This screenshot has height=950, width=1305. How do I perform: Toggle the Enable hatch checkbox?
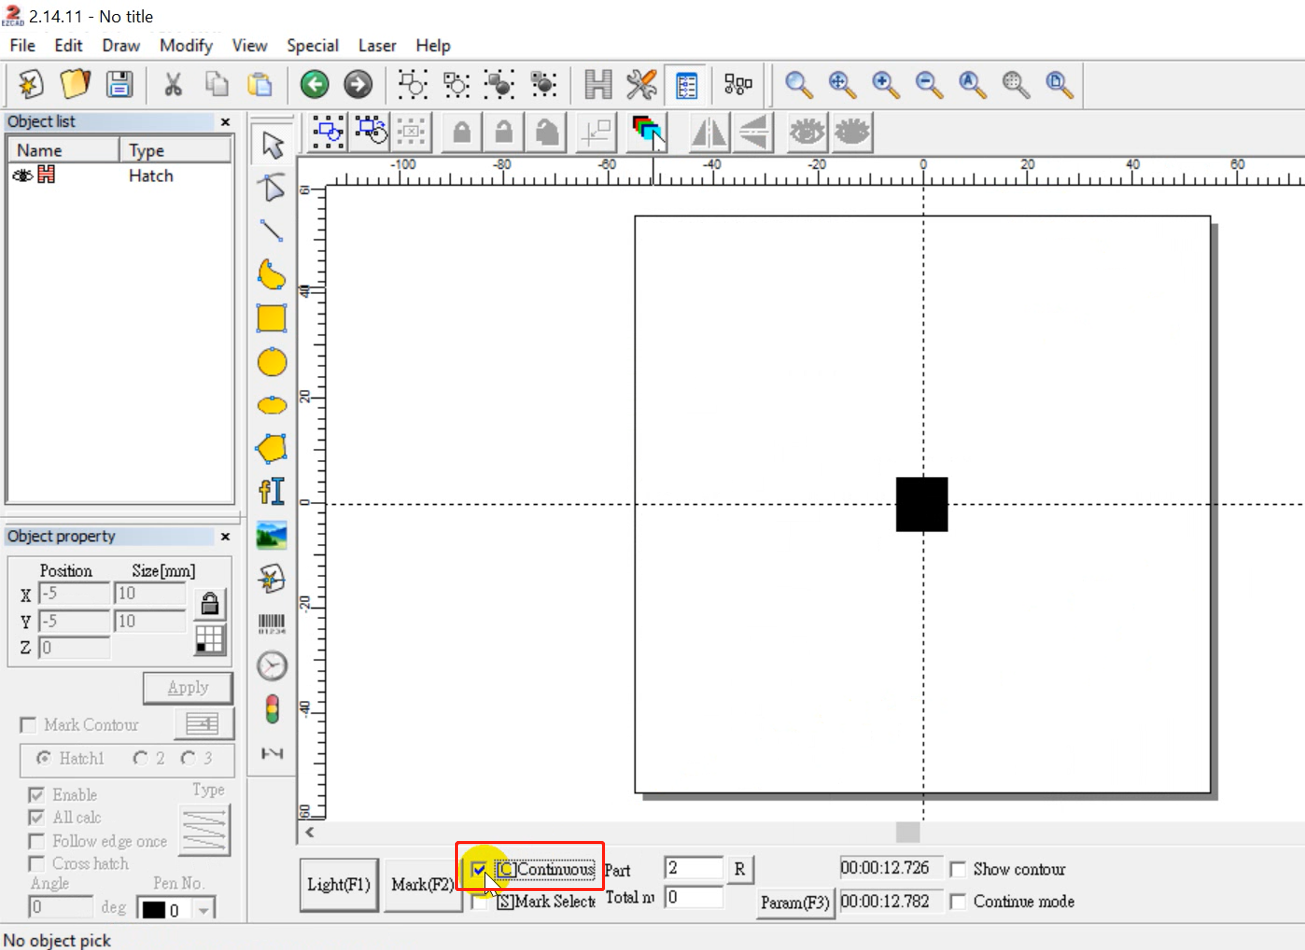point(36,795)
